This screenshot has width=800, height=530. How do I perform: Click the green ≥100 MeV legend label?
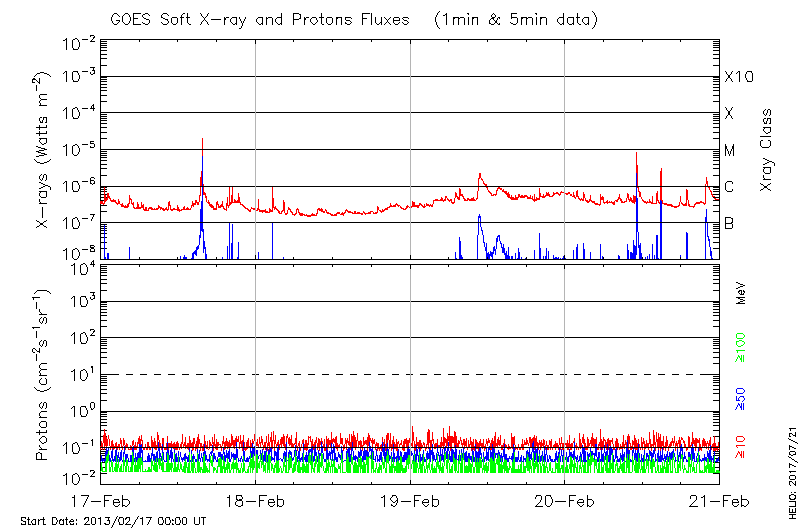742,347
